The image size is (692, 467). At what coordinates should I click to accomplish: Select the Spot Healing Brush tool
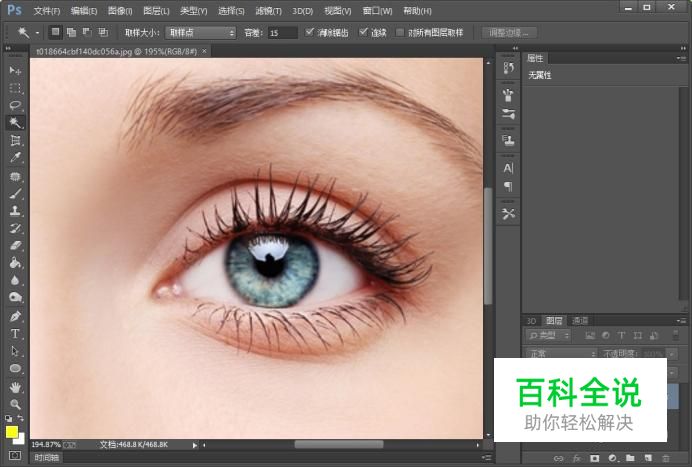tap(15, 177)
